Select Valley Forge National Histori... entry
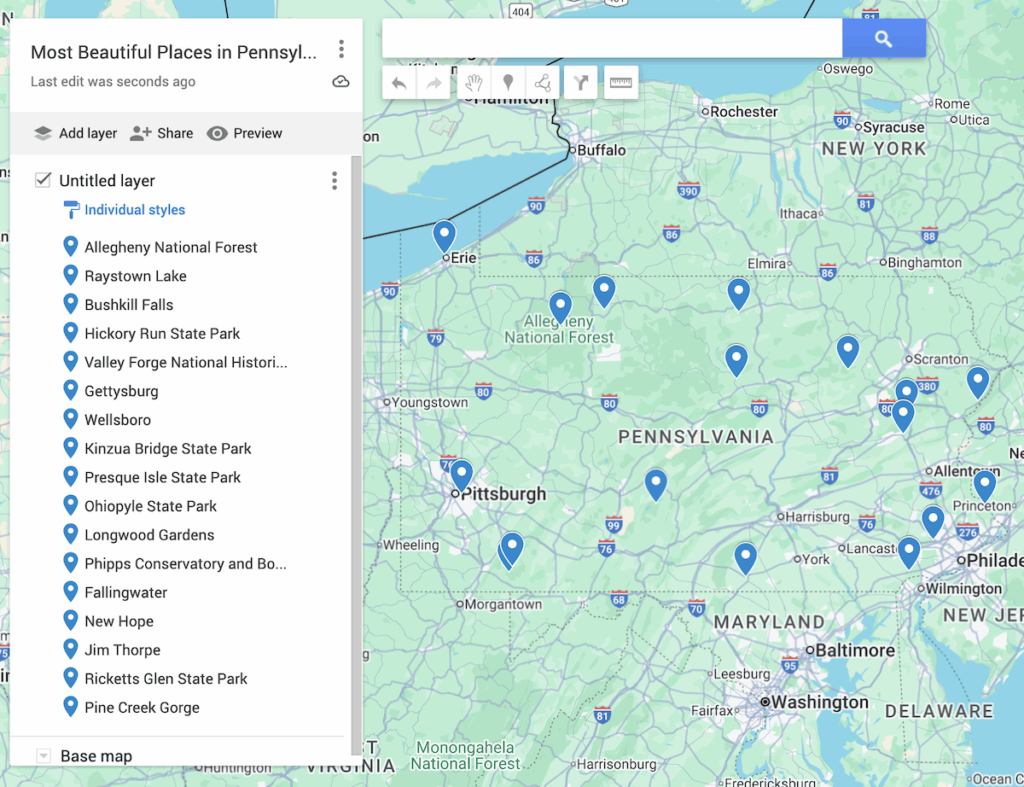1024x787 pixels. pyautogui.click(x=185, y=362)
